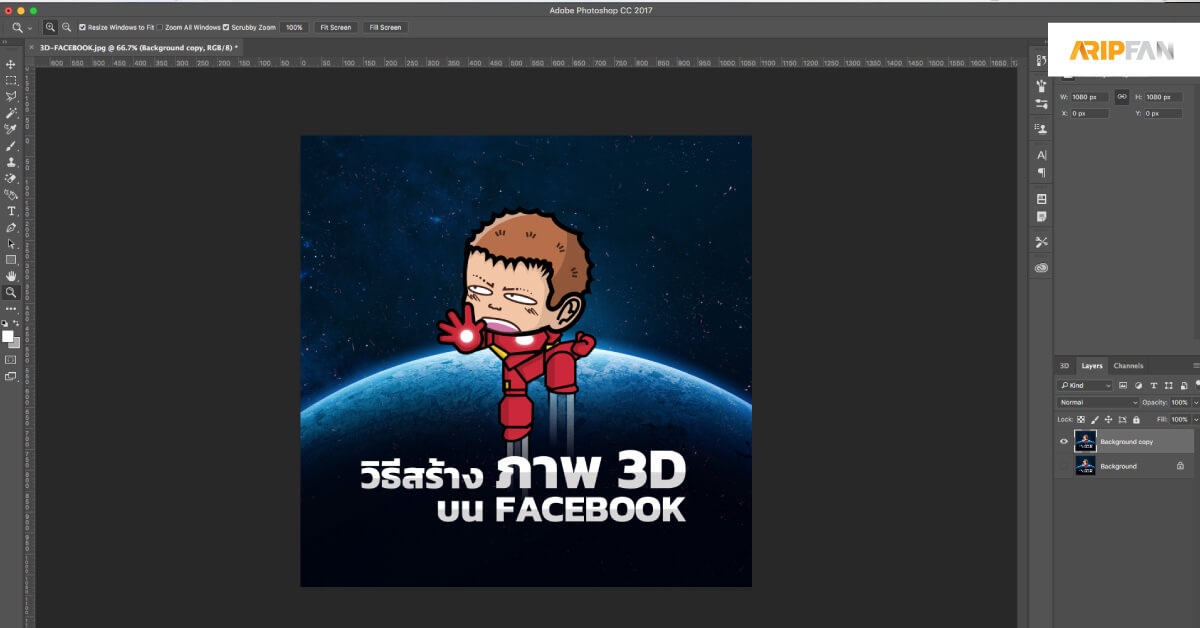
Task: Toggle Quick Mask mode
Action: pos(11,359)
